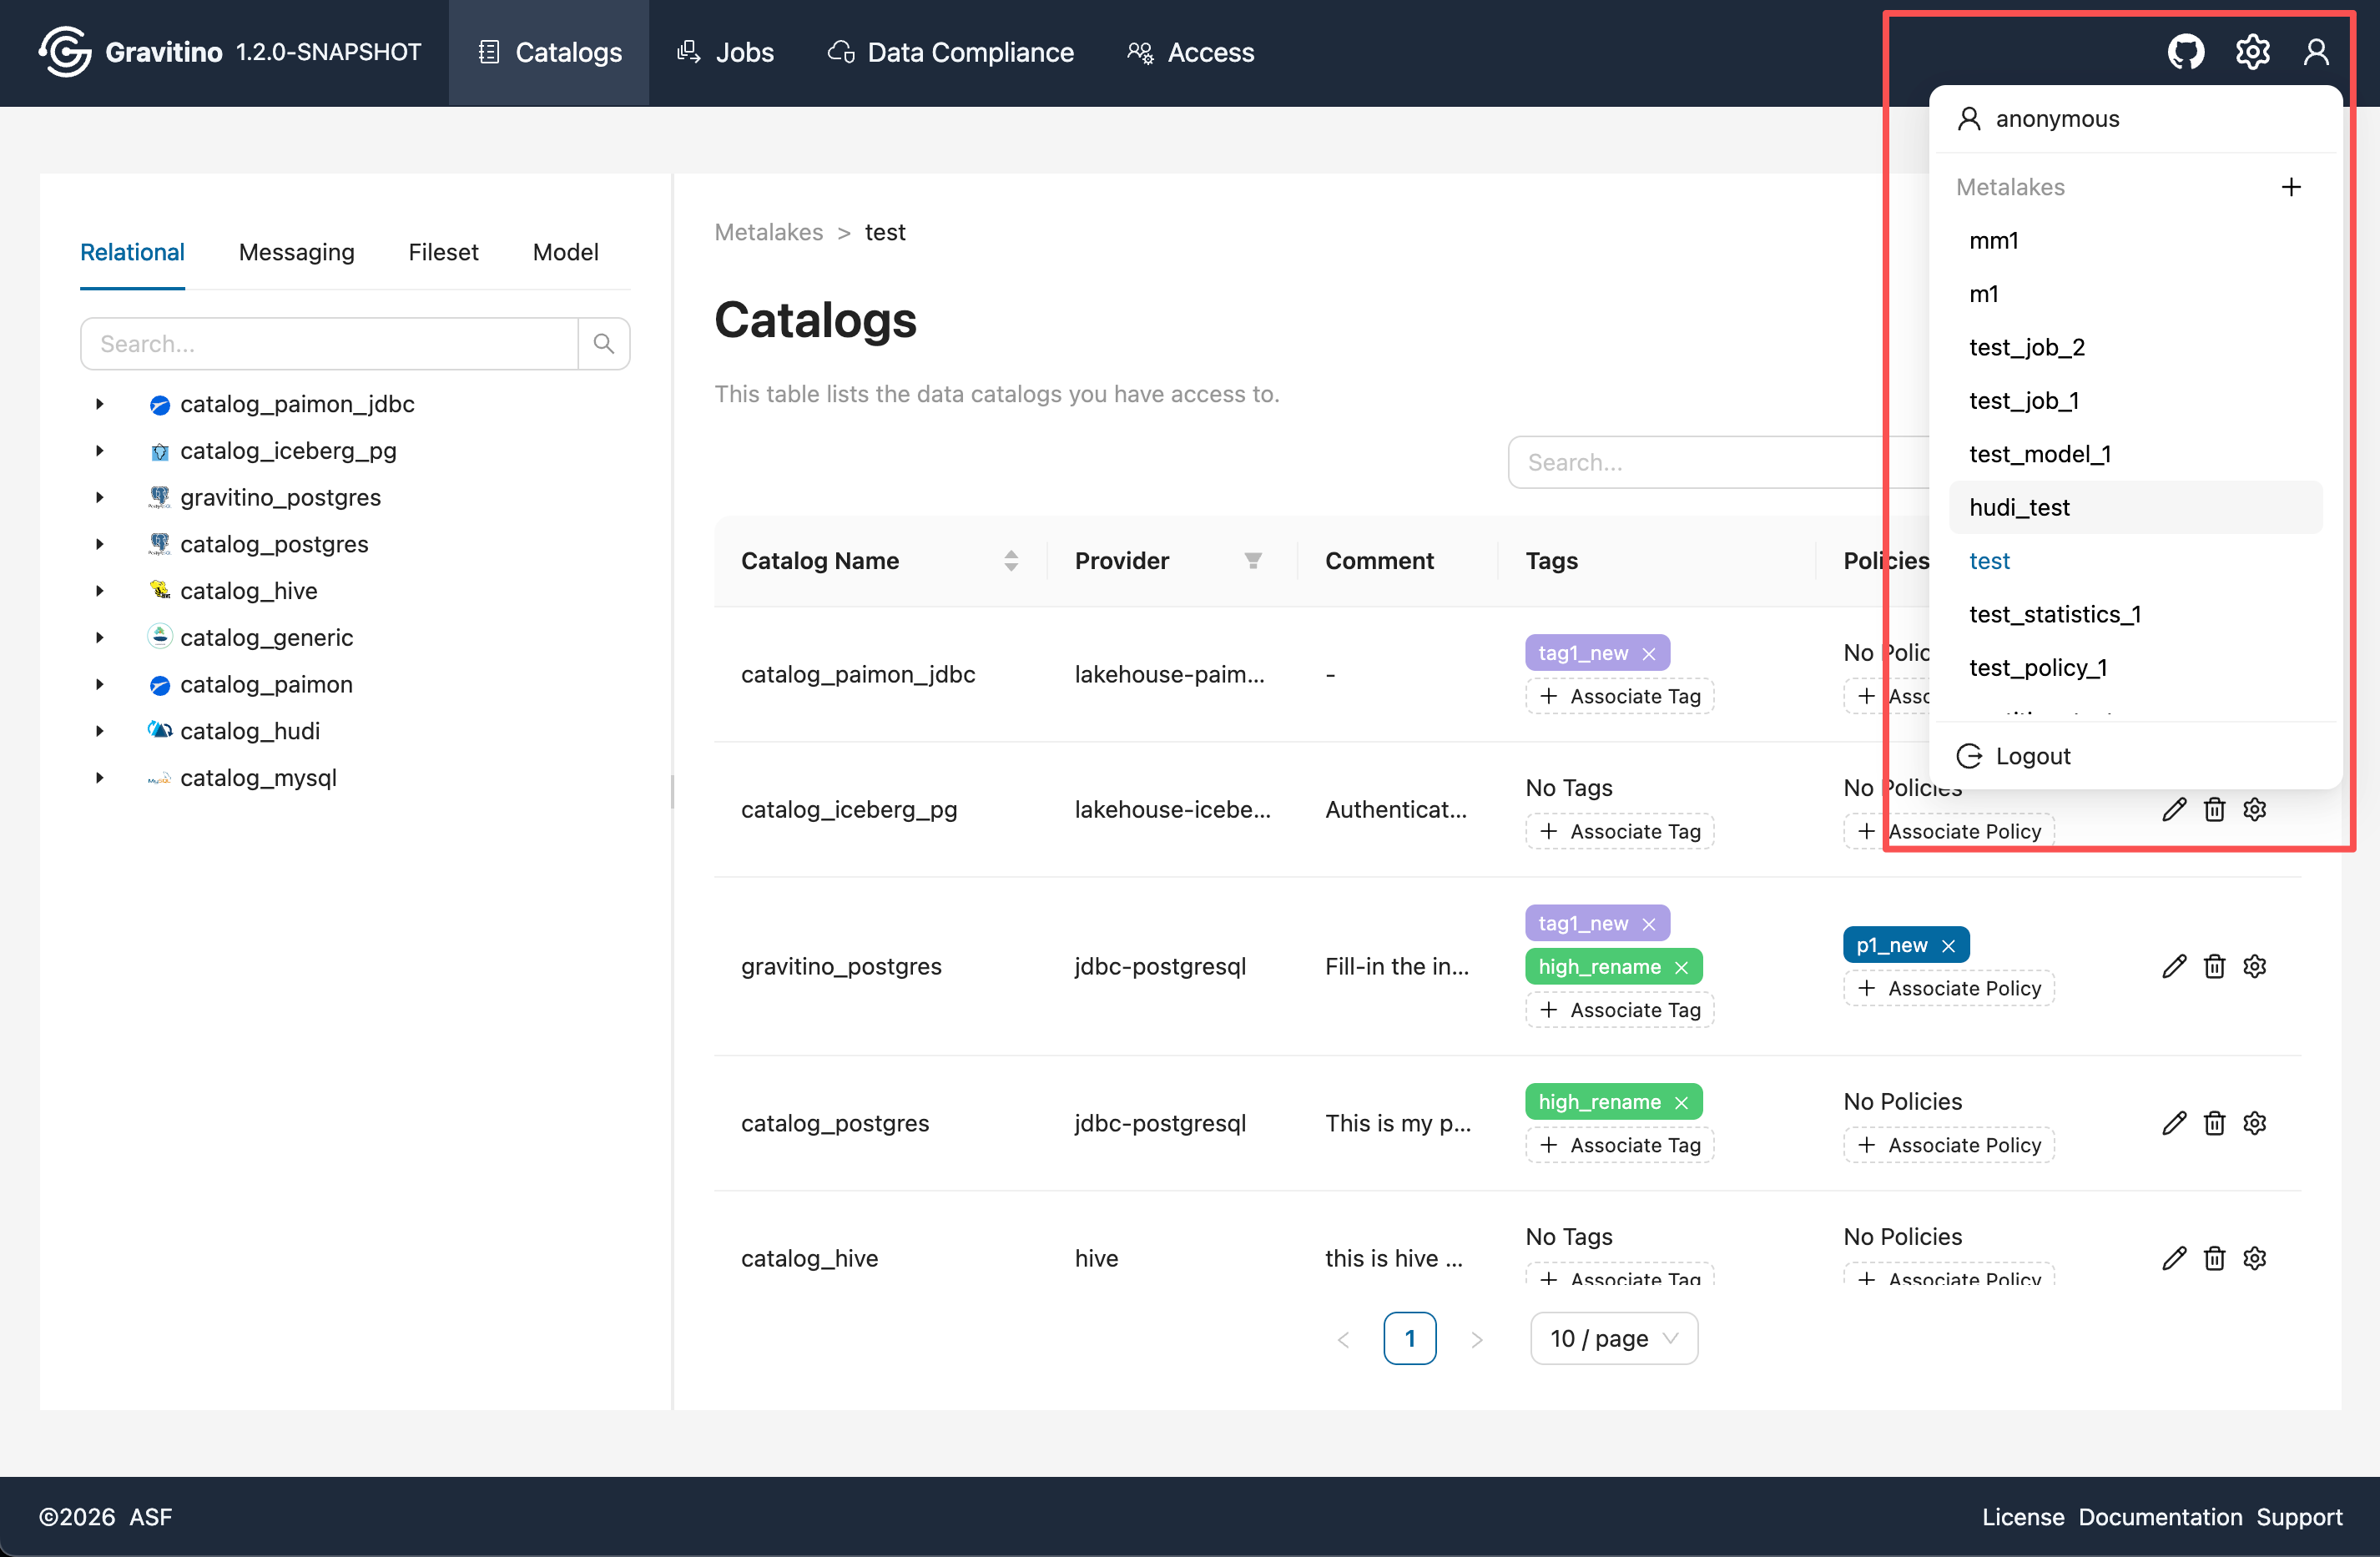Click the Data Compliance cloud icon
The image size is (2380, 1557).
click(840, 52)
